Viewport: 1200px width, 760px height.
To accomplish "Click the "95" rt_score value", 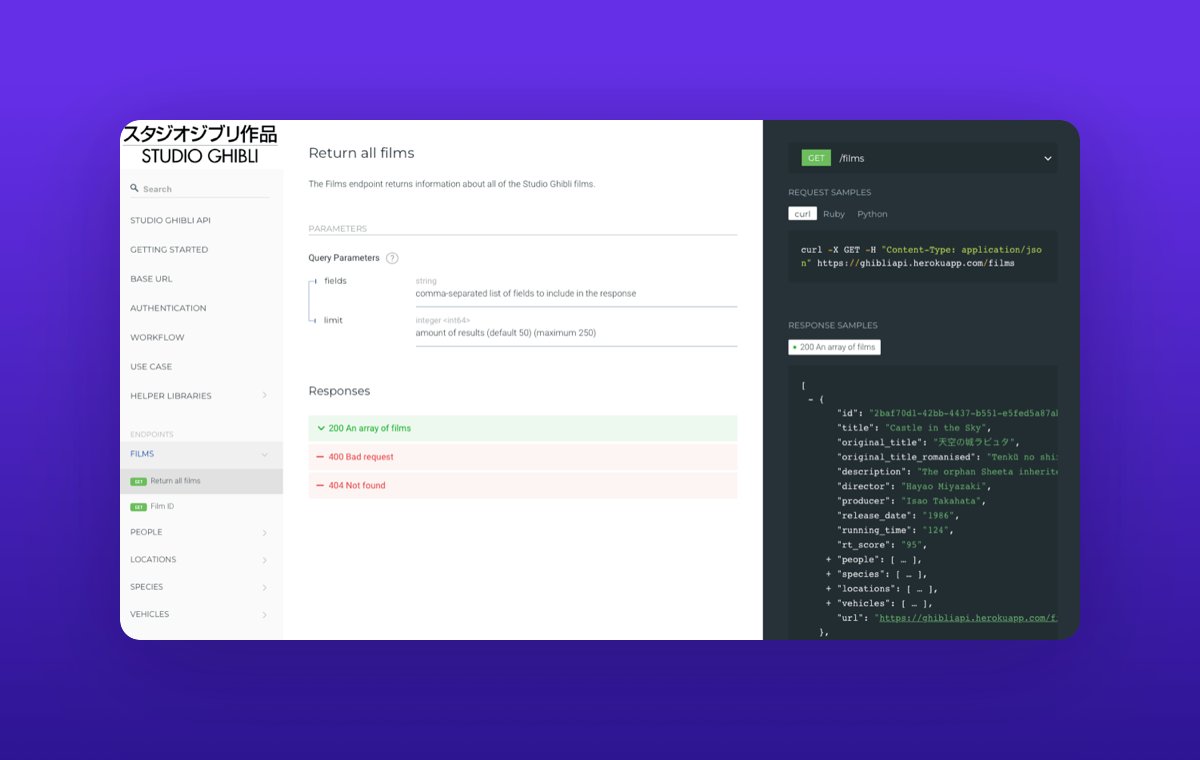I will click(x=911, y=545).
